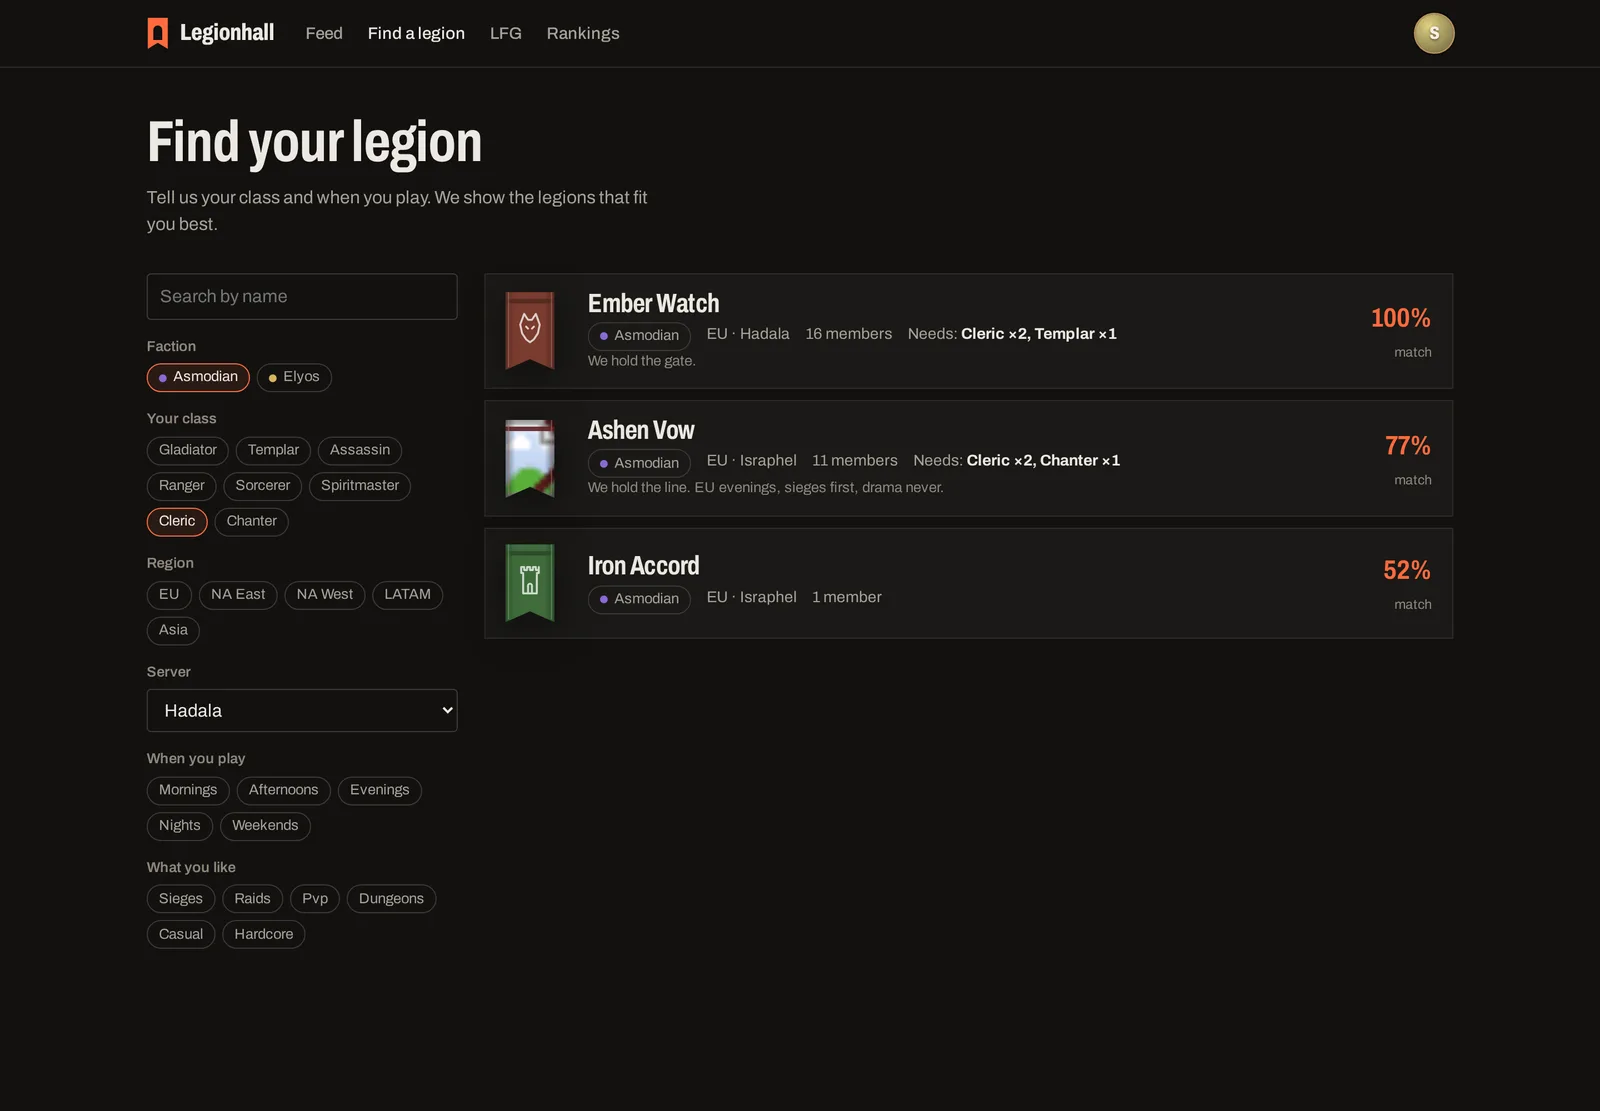Select the Sorcerer class chip
Screen dimensions: 1600x1111
pyautogui.click(x=263, y=486)
